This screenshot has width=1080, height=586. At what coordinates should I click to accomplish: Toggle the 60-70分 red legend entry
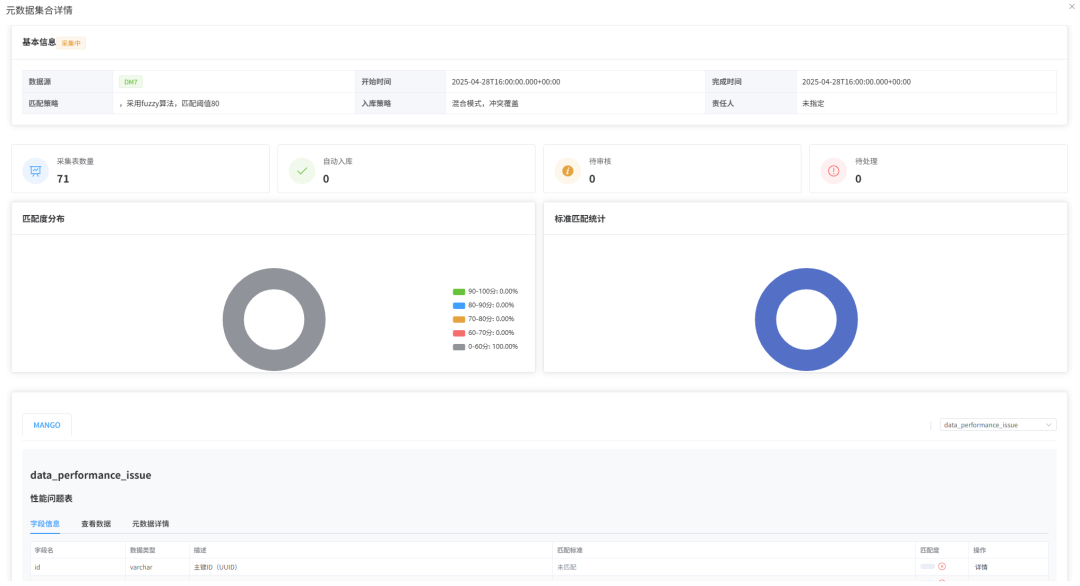pos(485,333)
